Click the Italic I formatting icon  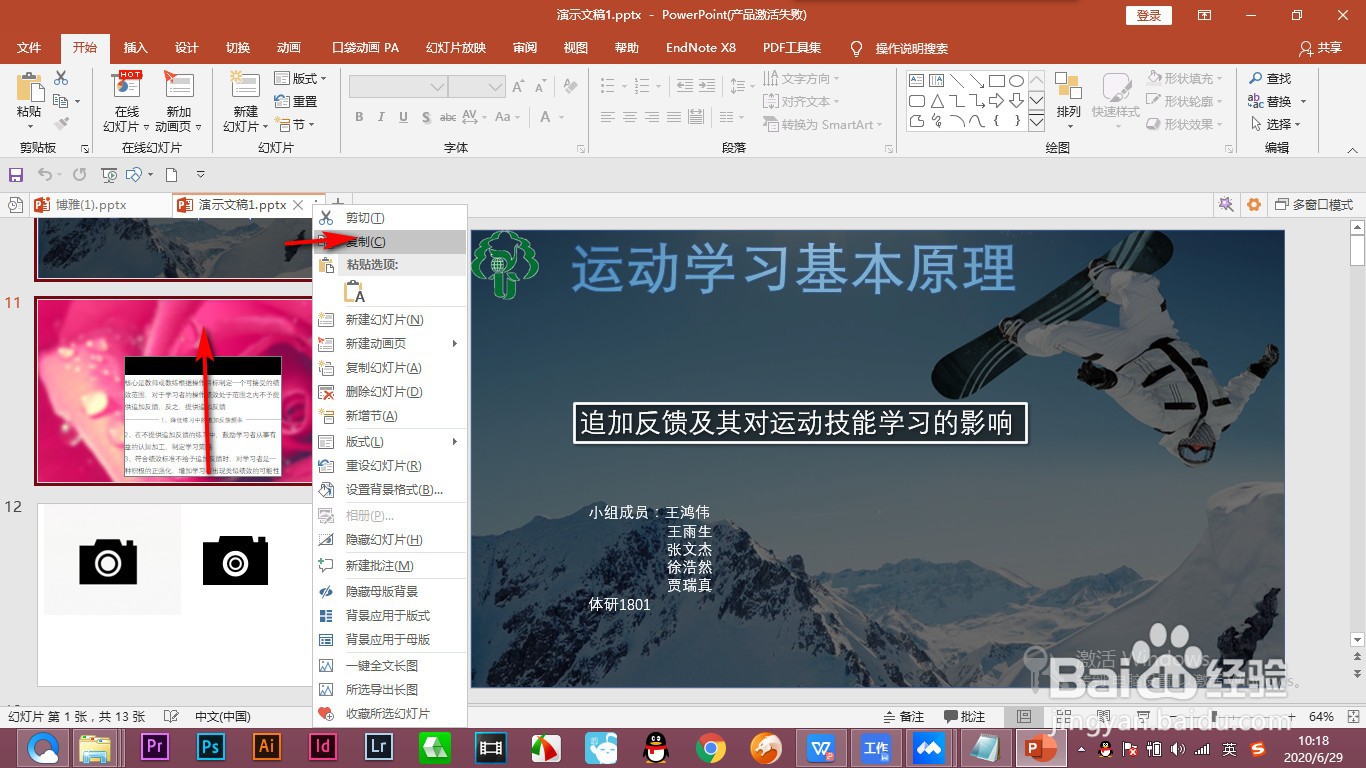click(381, 117)
